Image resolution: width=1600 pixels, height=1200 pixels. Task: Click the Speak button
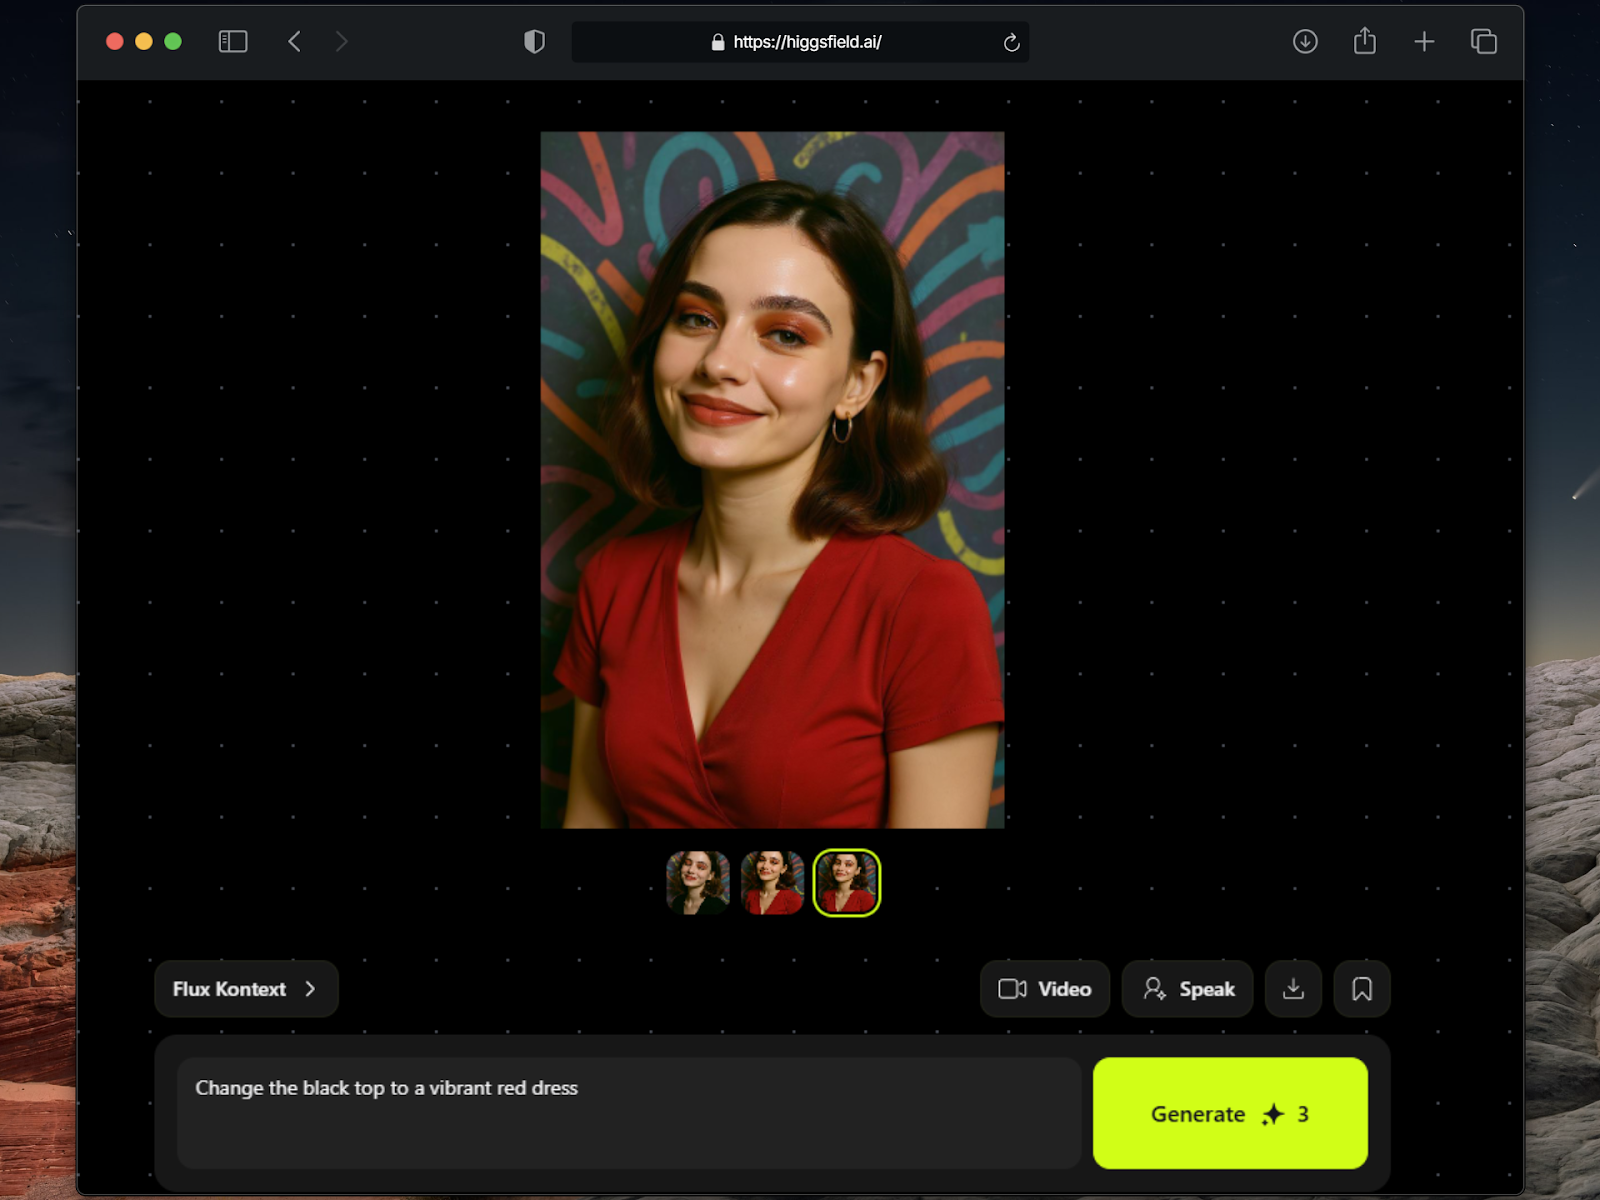pyautogui.click(x=1187, y=989)
